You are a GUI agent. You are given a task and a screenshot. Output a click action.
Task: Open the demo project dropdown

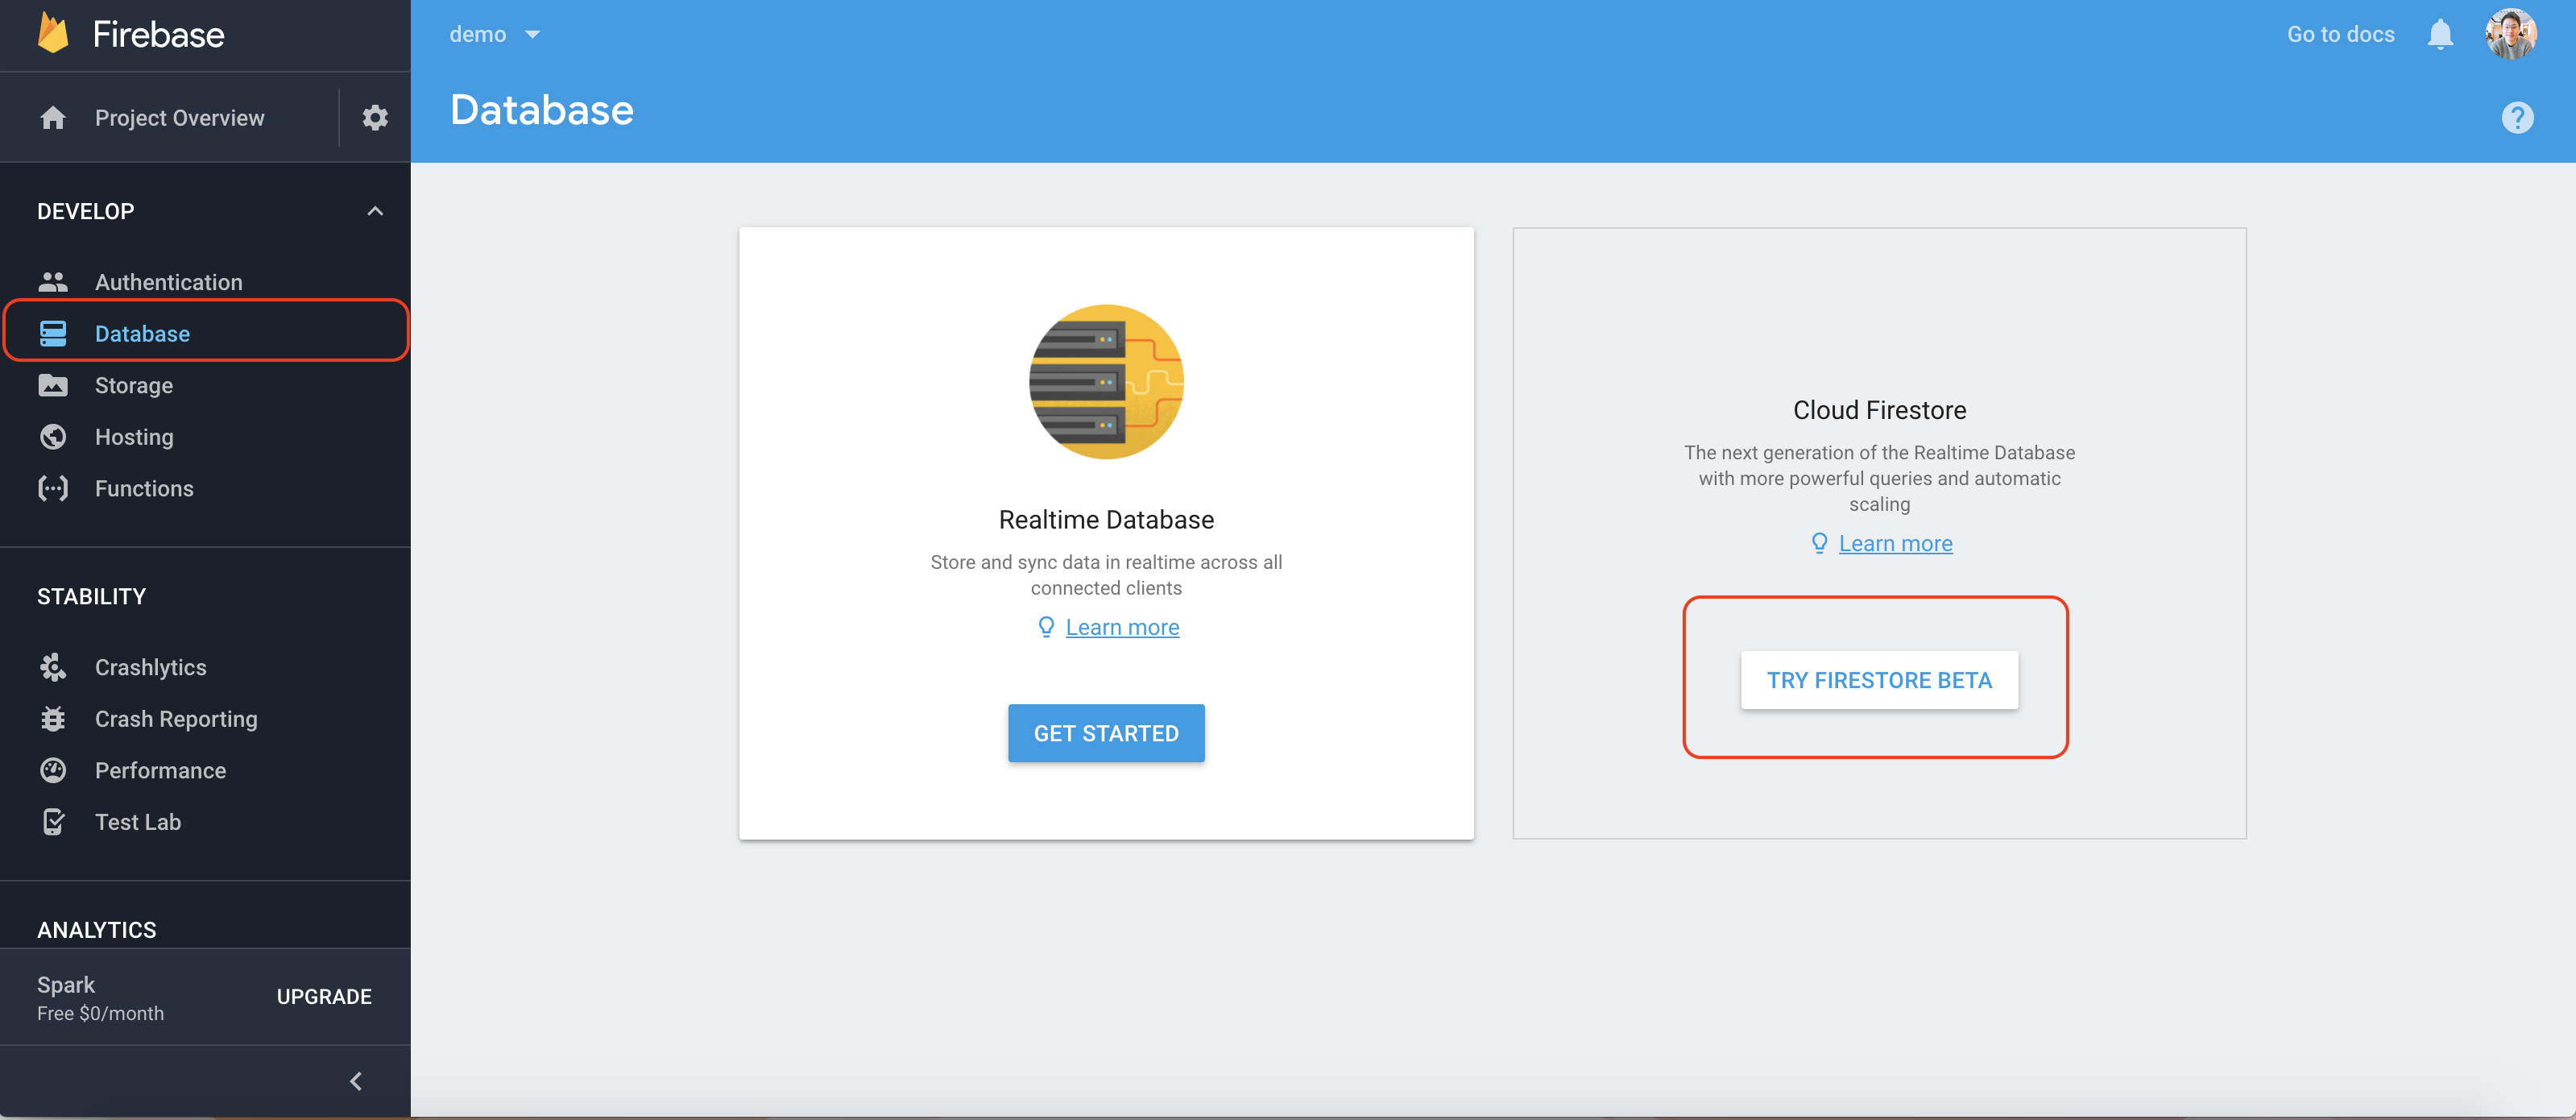coord(496,33)
